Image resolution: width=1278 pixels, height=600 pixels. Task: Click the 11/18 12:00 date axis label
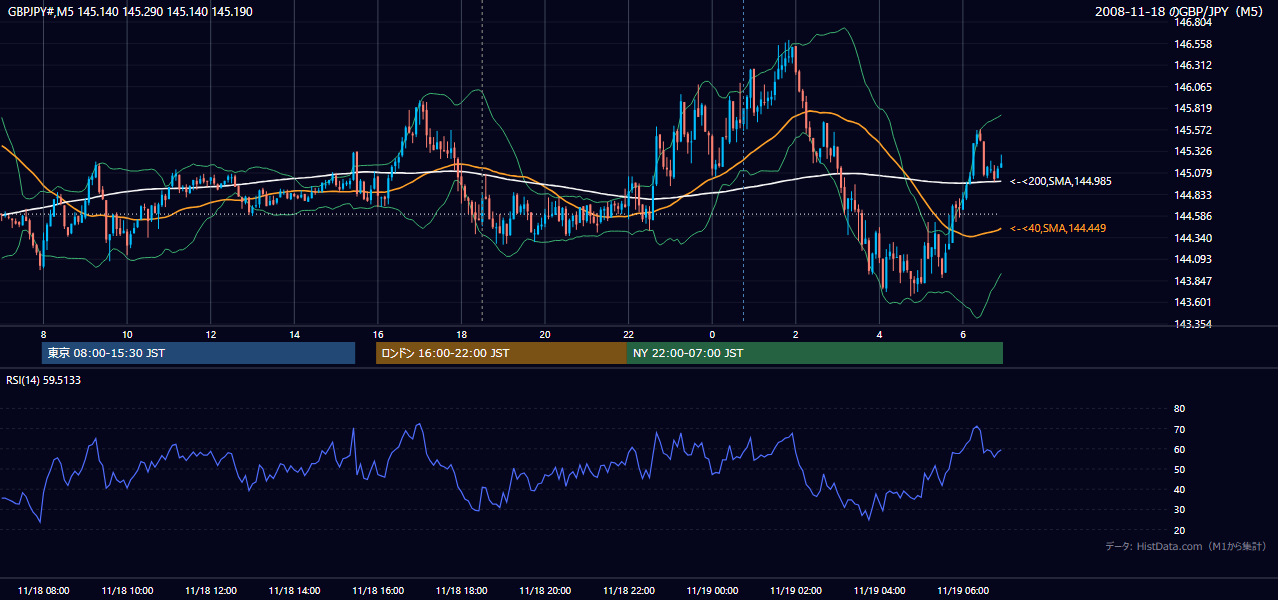coord(211,591)
